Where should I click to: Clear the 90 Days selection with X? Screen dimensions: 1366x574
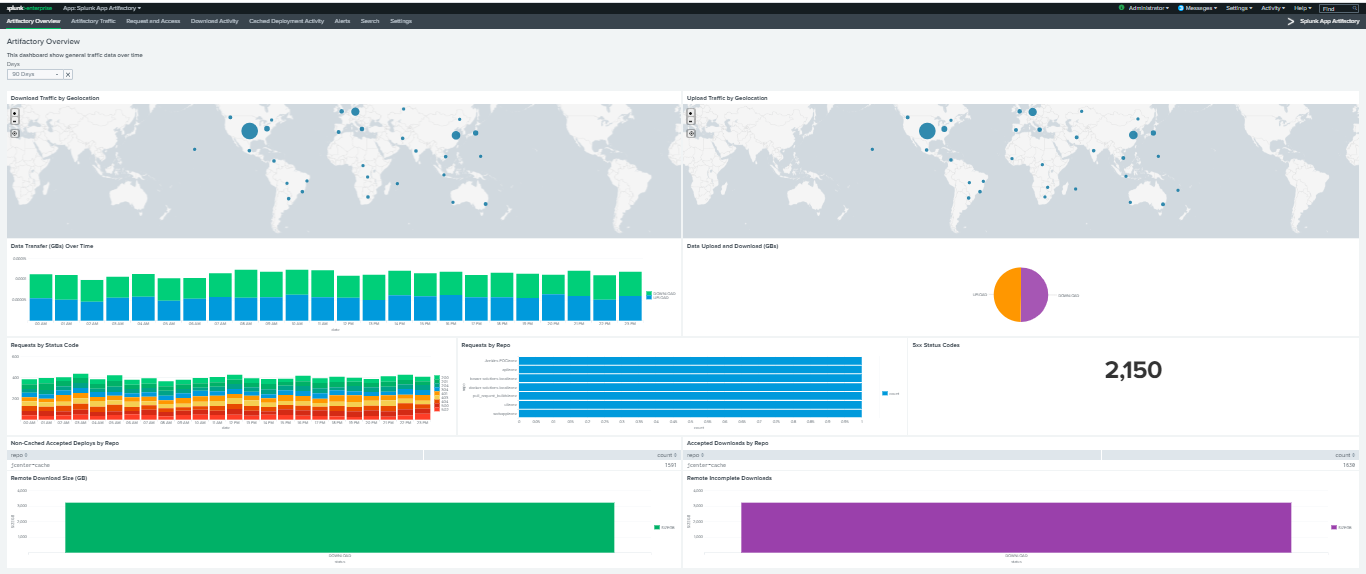tap(68, 74)
